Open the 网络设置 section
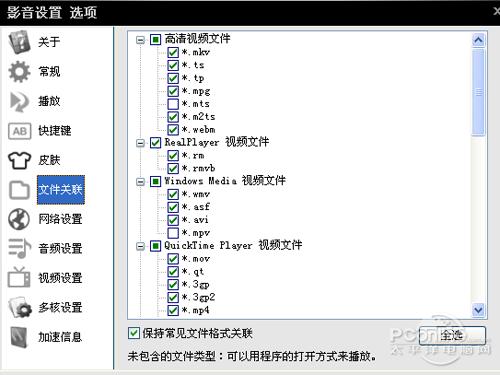This screenshot has height=375, width=500. pyautogui.click(x=60, y=219)
